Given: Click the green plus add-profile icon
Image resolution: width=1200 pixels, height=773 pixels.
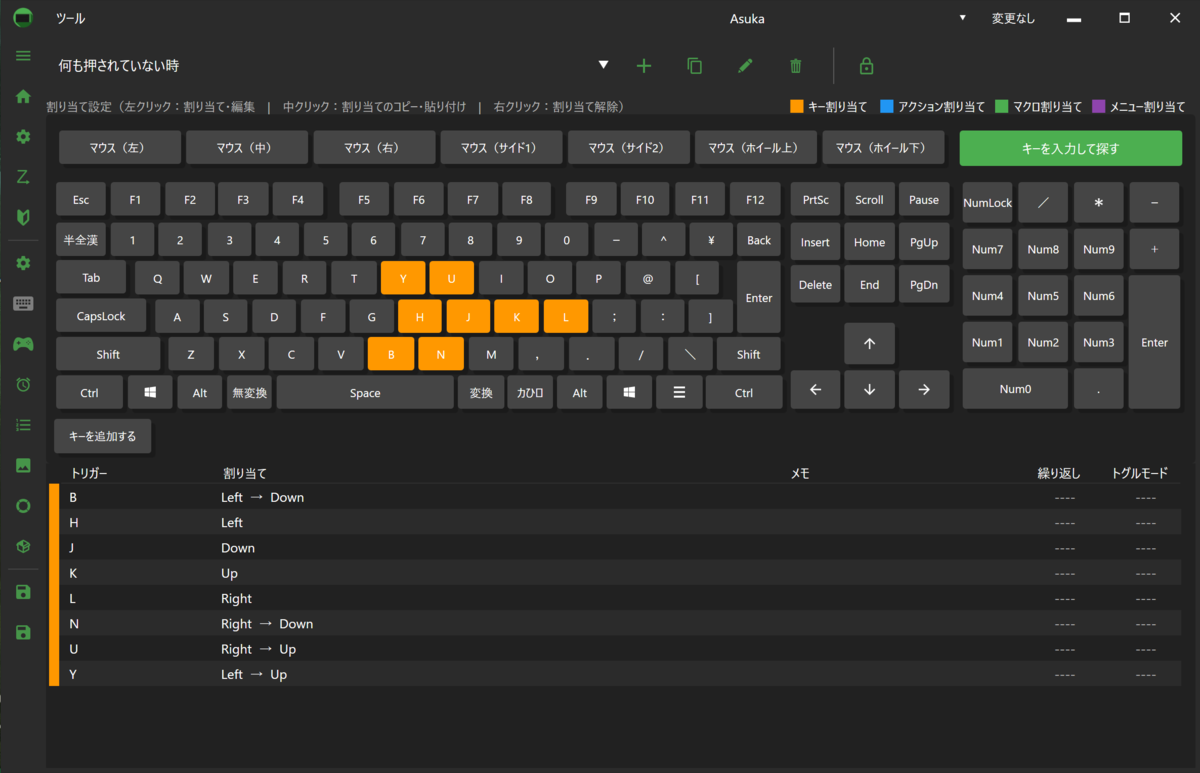Looking at the screenshot, I should coord(644,66).
